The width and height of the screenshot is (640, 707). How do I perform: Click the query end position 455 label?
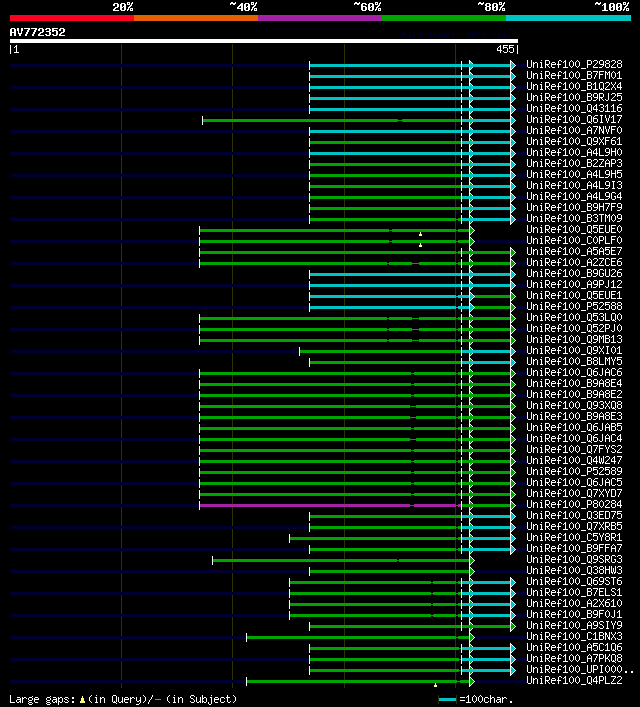(505, 50)
